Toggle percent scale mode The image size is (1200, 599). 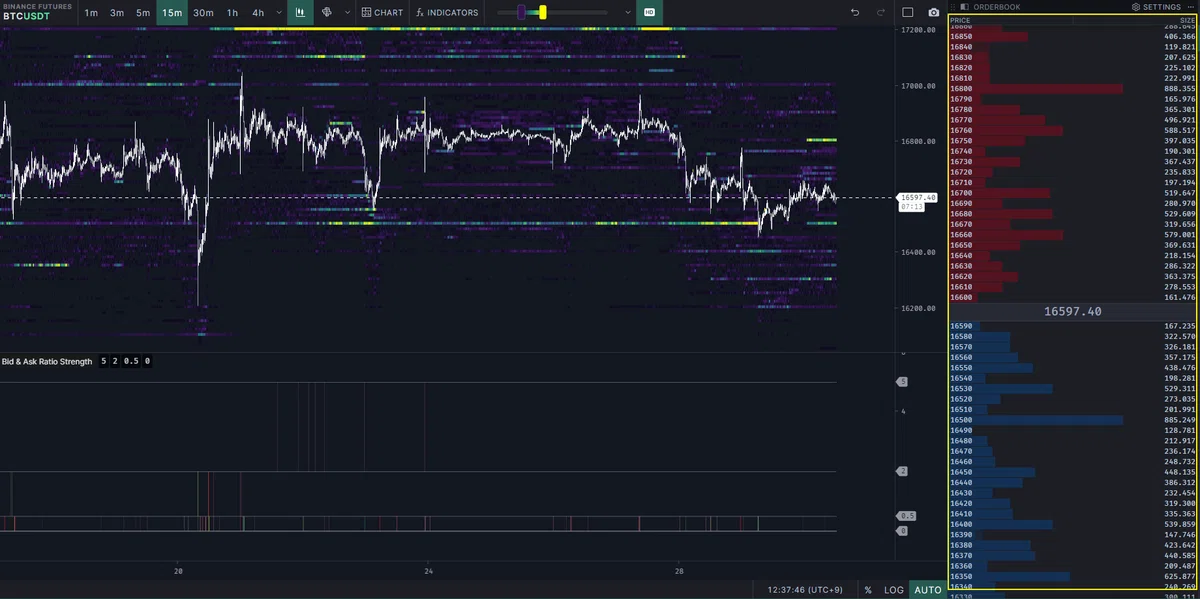pyautogui.click(x=868, y=590)
